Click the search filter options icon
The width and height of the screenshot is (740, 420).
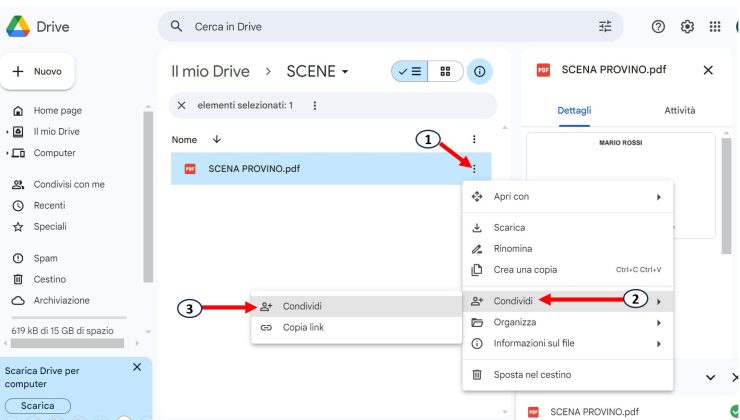pos(604,27)
